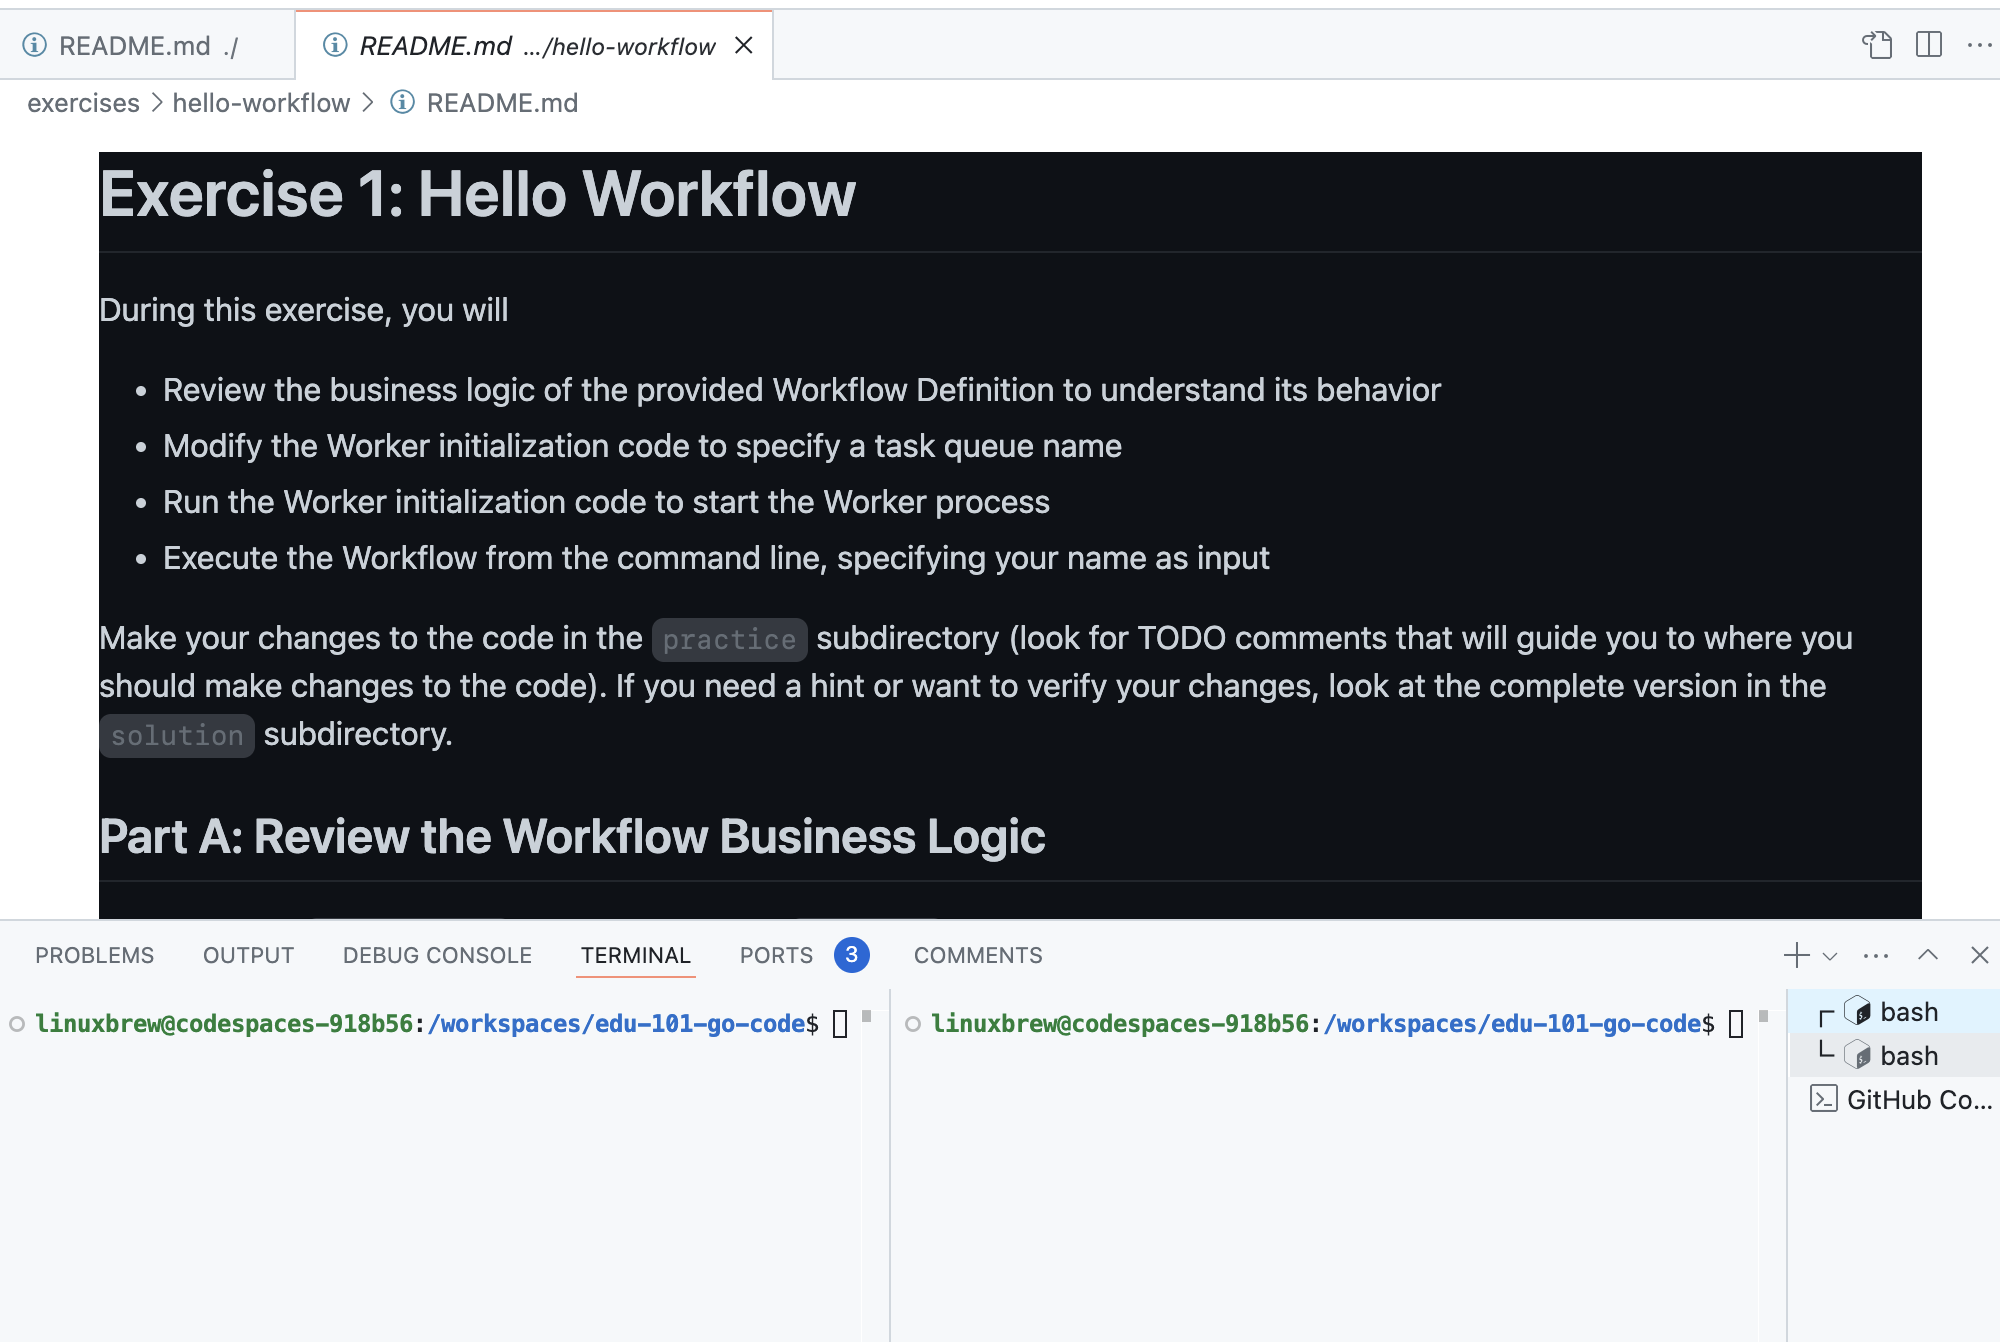The width and height of the screenshot is (2000, 1342).
Task: Open the DEBUG CONSOLE tab
Action: click(x=437, y=955)
